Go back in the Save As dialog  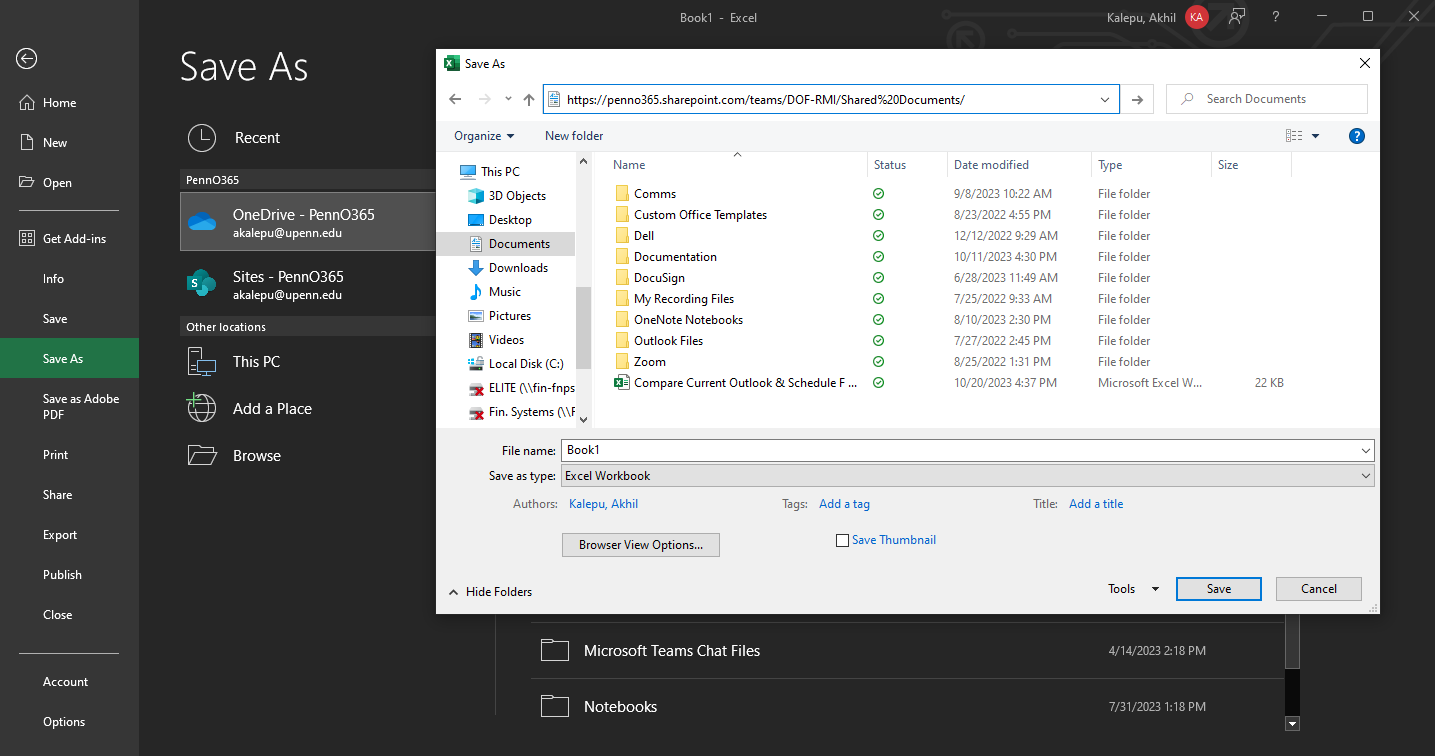pyautogui.click(x=455, y=99)
